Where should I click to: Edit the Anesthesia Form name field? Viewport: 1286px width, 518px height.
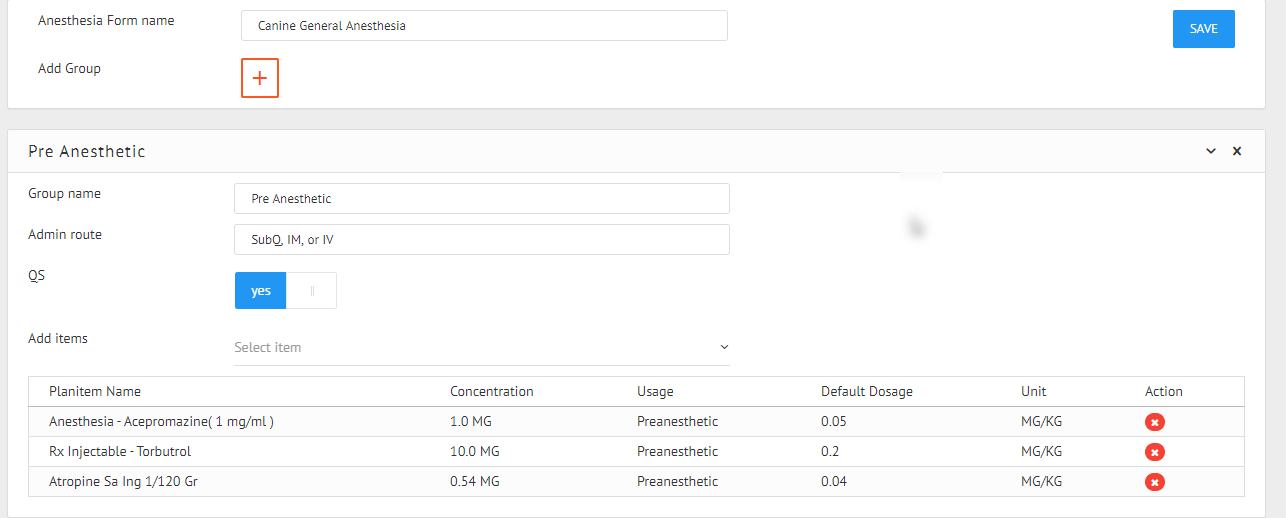[x=484, y=26]
